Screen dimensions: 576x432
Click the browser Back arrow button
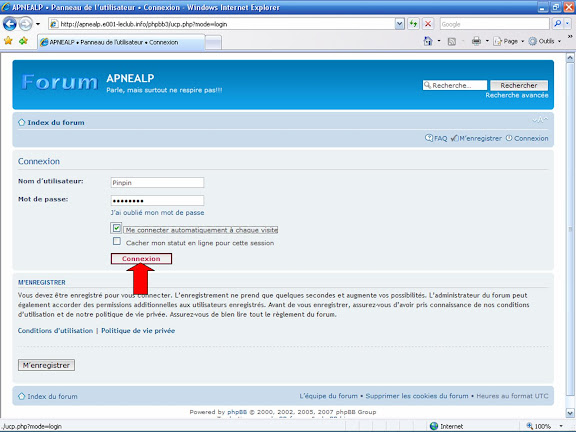tap(10, 24)
